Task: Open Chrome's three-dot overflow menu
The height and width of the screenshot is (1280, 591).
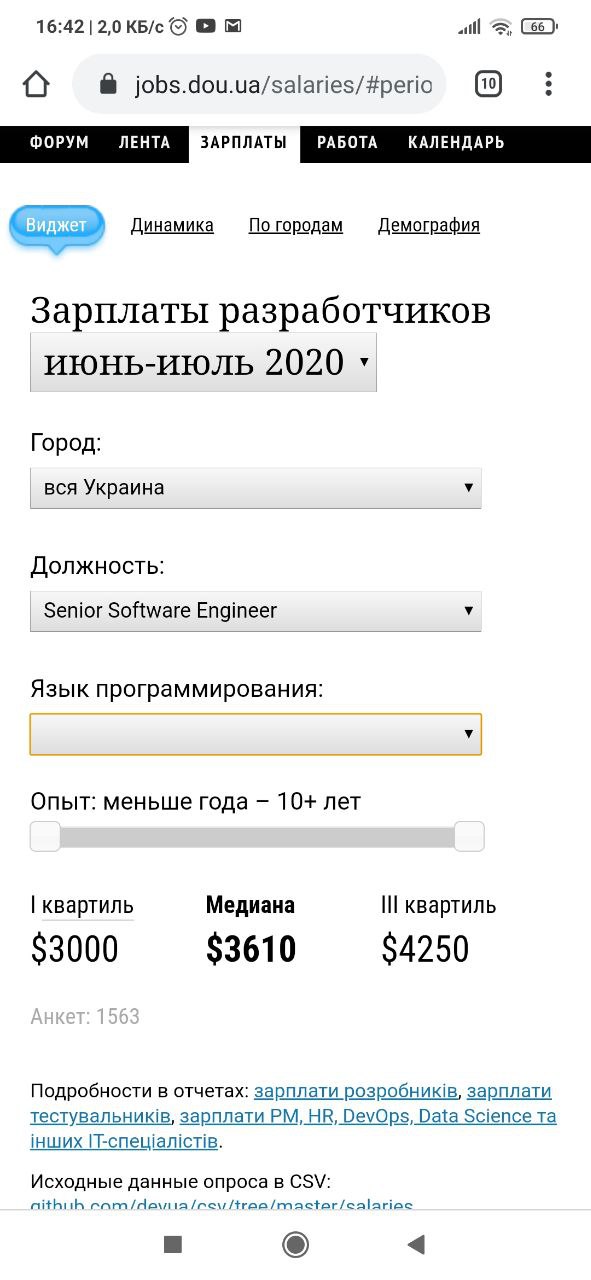Action: click(548, 84)
